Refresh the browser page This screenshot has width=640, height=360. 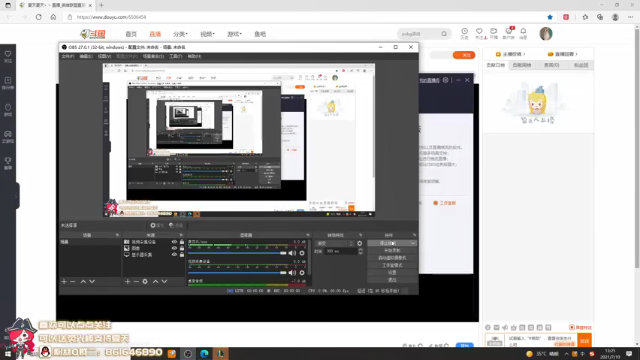click(x=38, y=17)
